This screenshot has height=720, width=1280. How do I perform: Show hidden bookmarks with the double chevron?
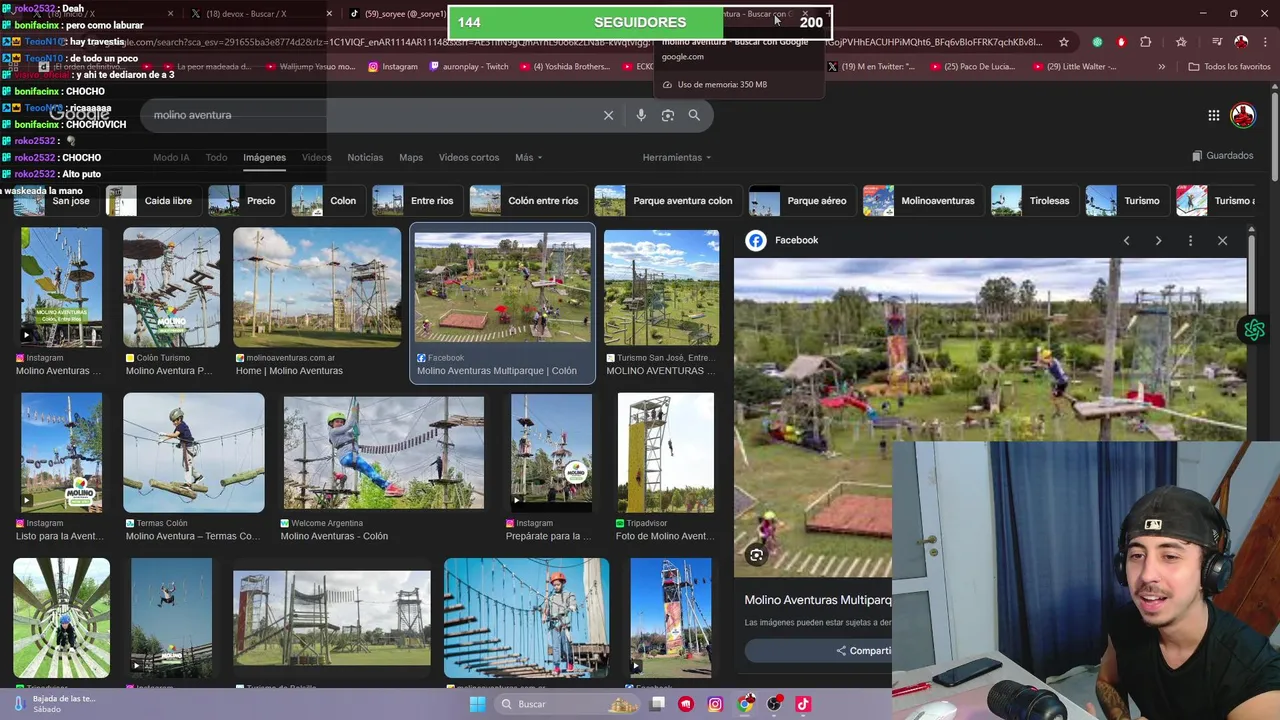point(1161,67)
